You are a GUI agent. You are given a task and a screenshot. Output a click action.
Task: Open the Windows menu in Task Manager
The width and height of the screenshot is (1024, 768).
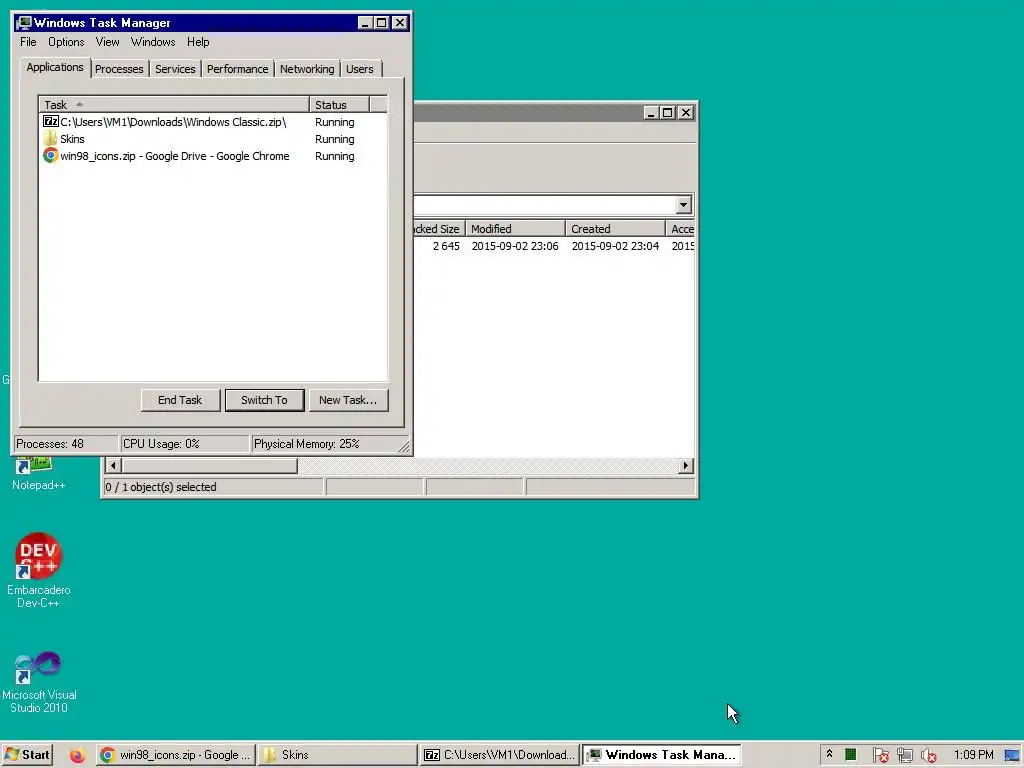pyautogui.click(x=153, y=42)
